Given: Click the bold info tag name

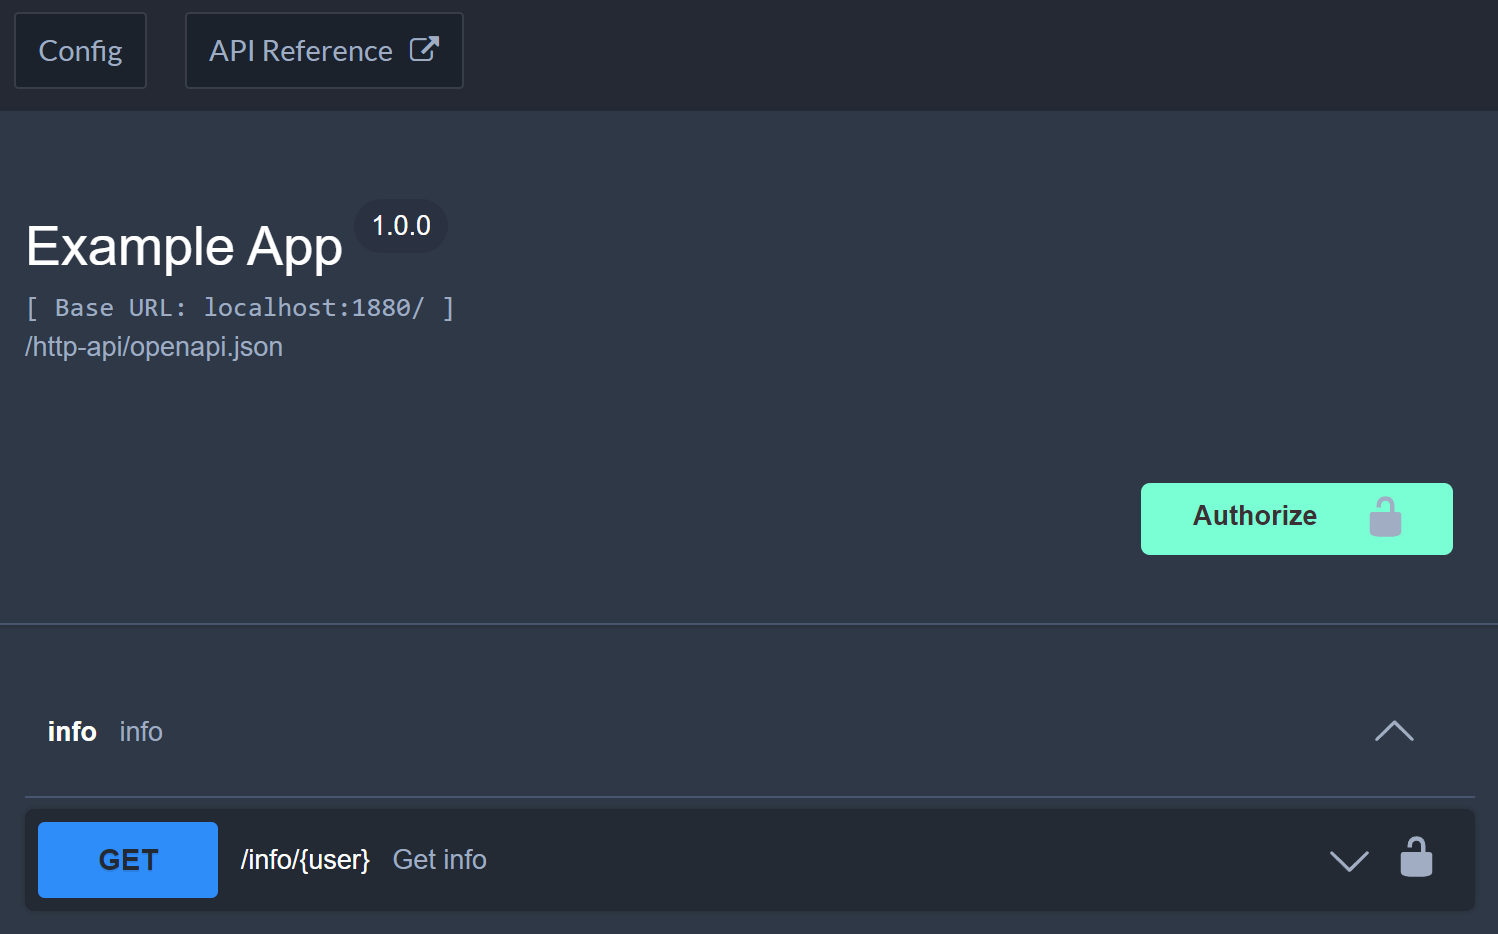Looking at the screenshot, I should coord(72,732).
